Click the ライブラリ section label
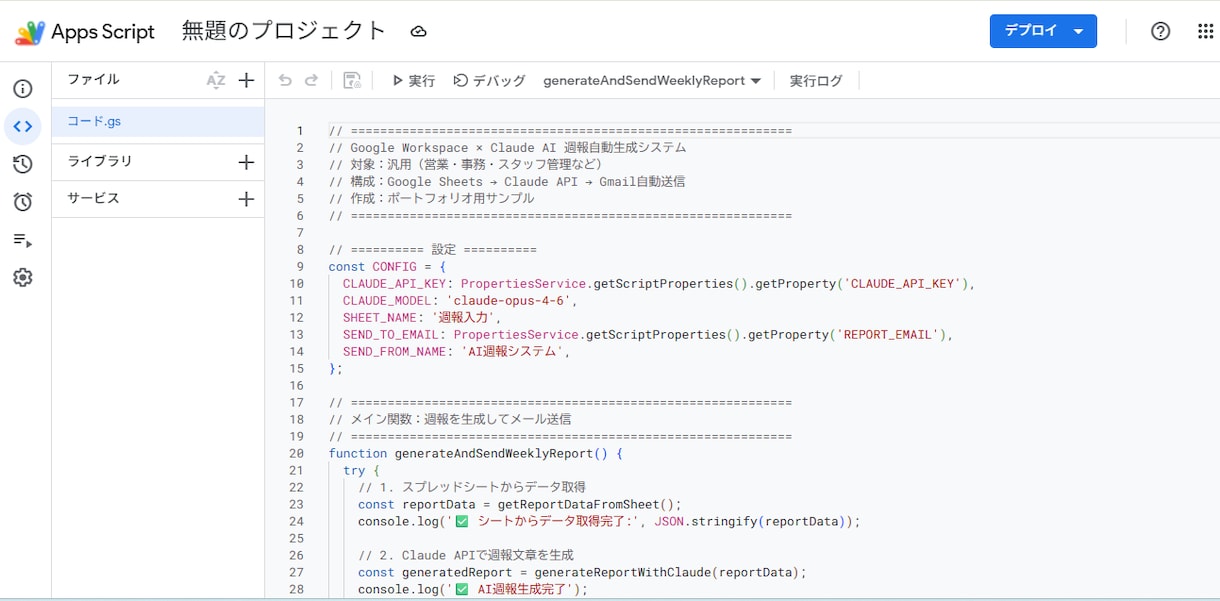 pos(100,161)
